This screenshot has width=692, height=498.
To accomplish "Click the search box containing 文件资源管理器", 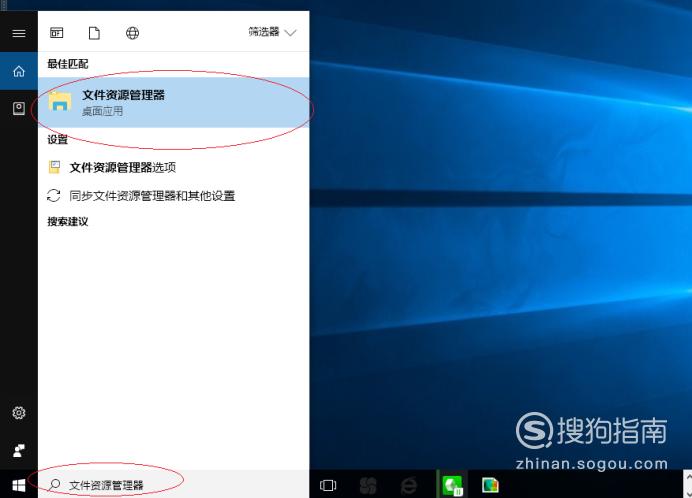I will point(173,484).
